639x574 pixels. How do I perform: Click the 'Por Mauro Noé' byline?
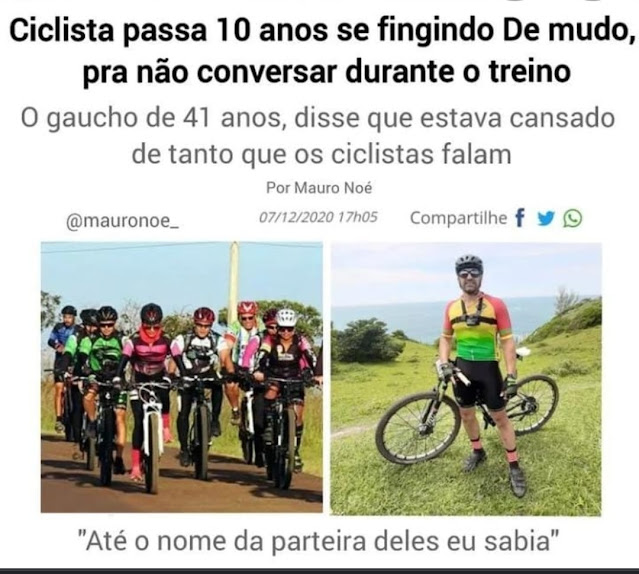coord(319,188)
